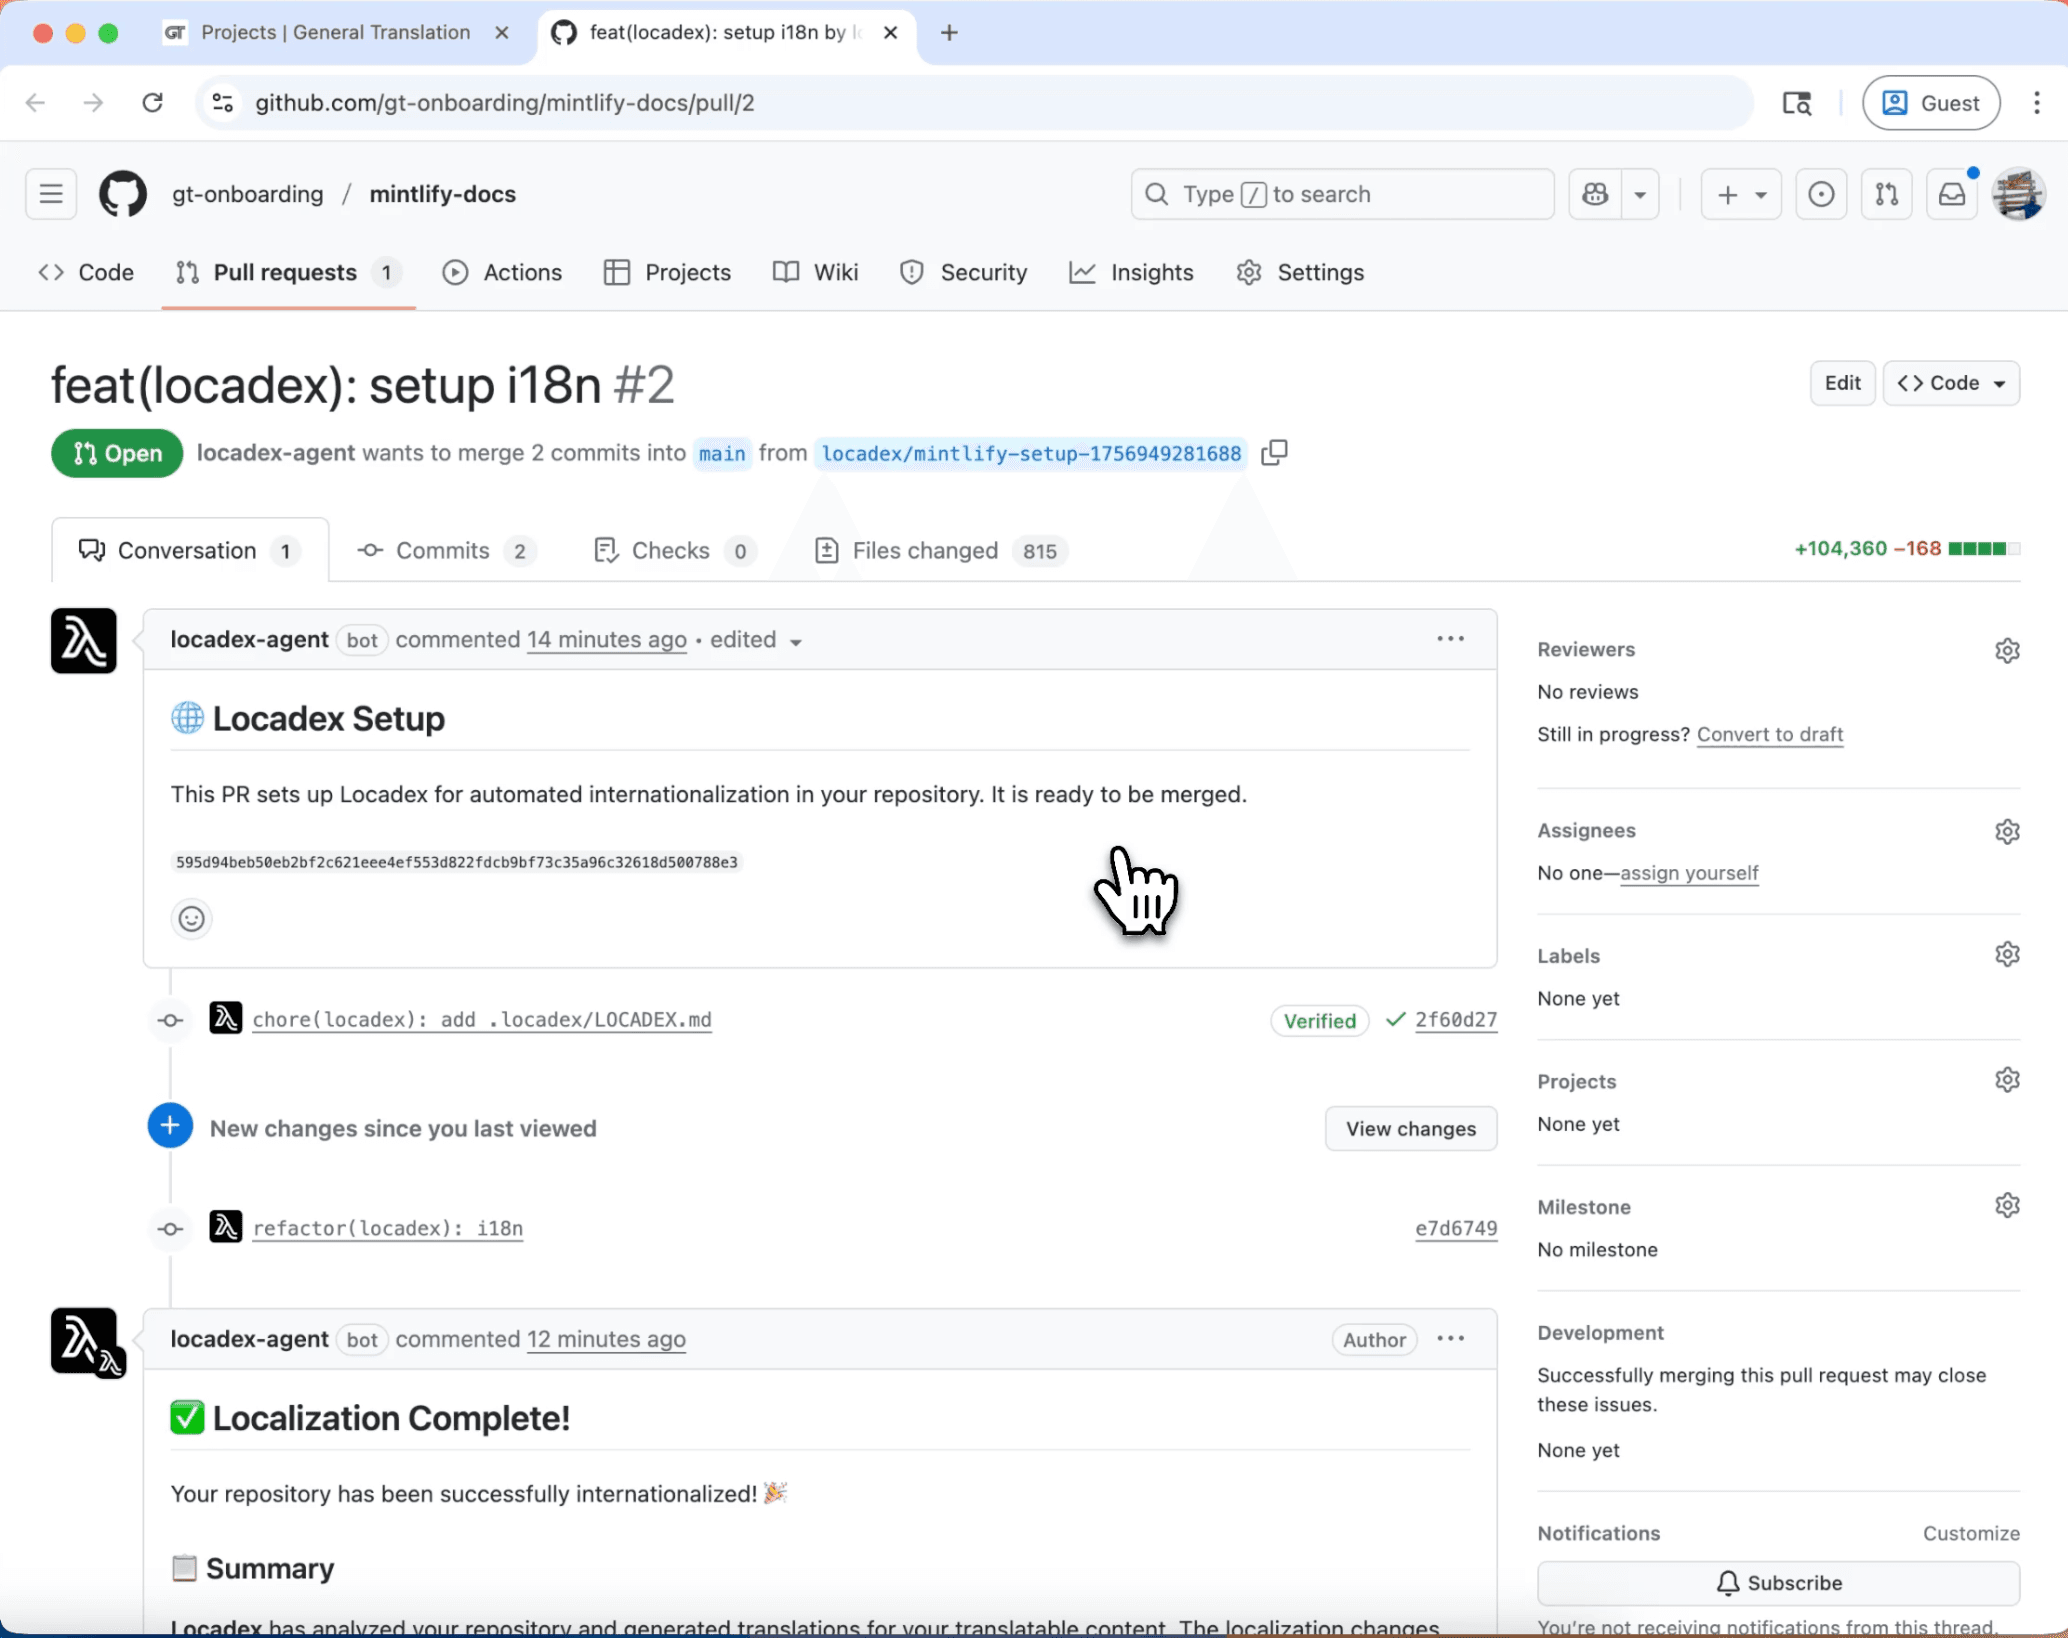Click the Subscribe button
The height and width of the screenshot is (1638, 2068).
pos(1778,1582)
